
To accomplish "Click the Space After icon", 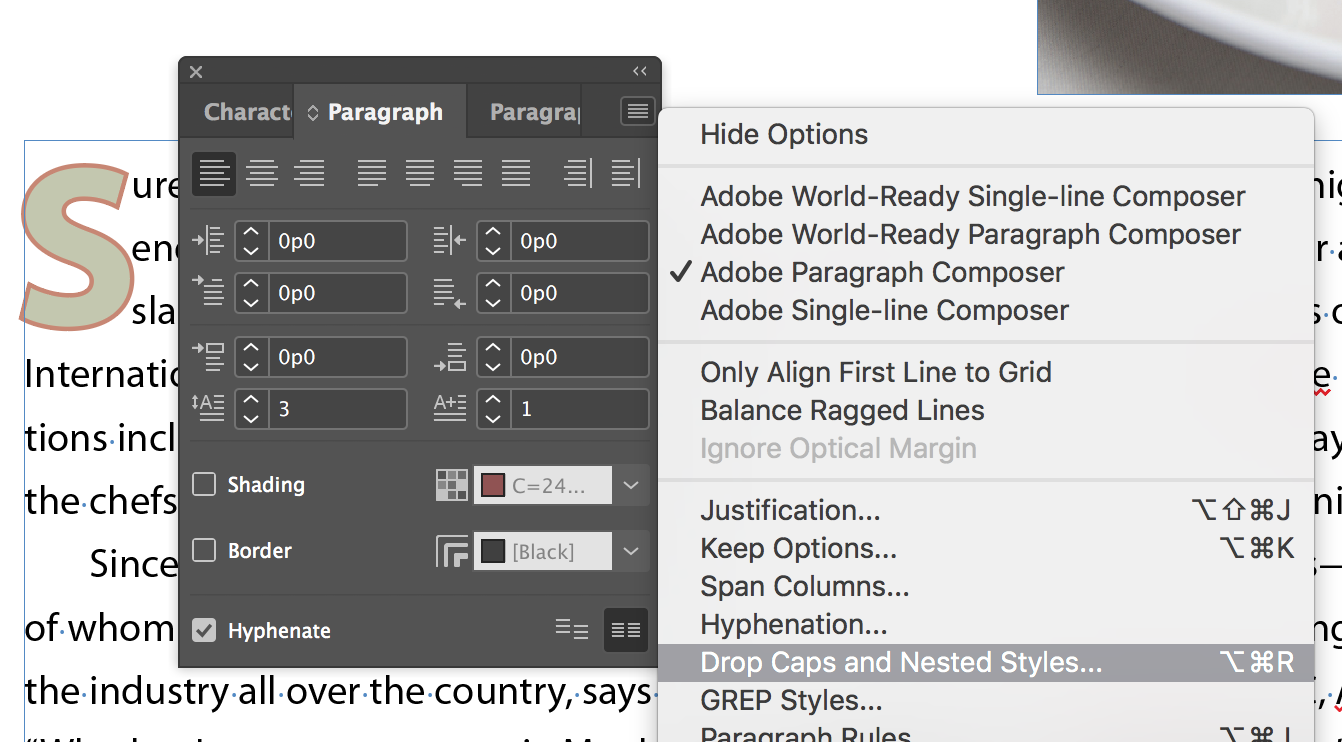I will (x=450, y=357).
